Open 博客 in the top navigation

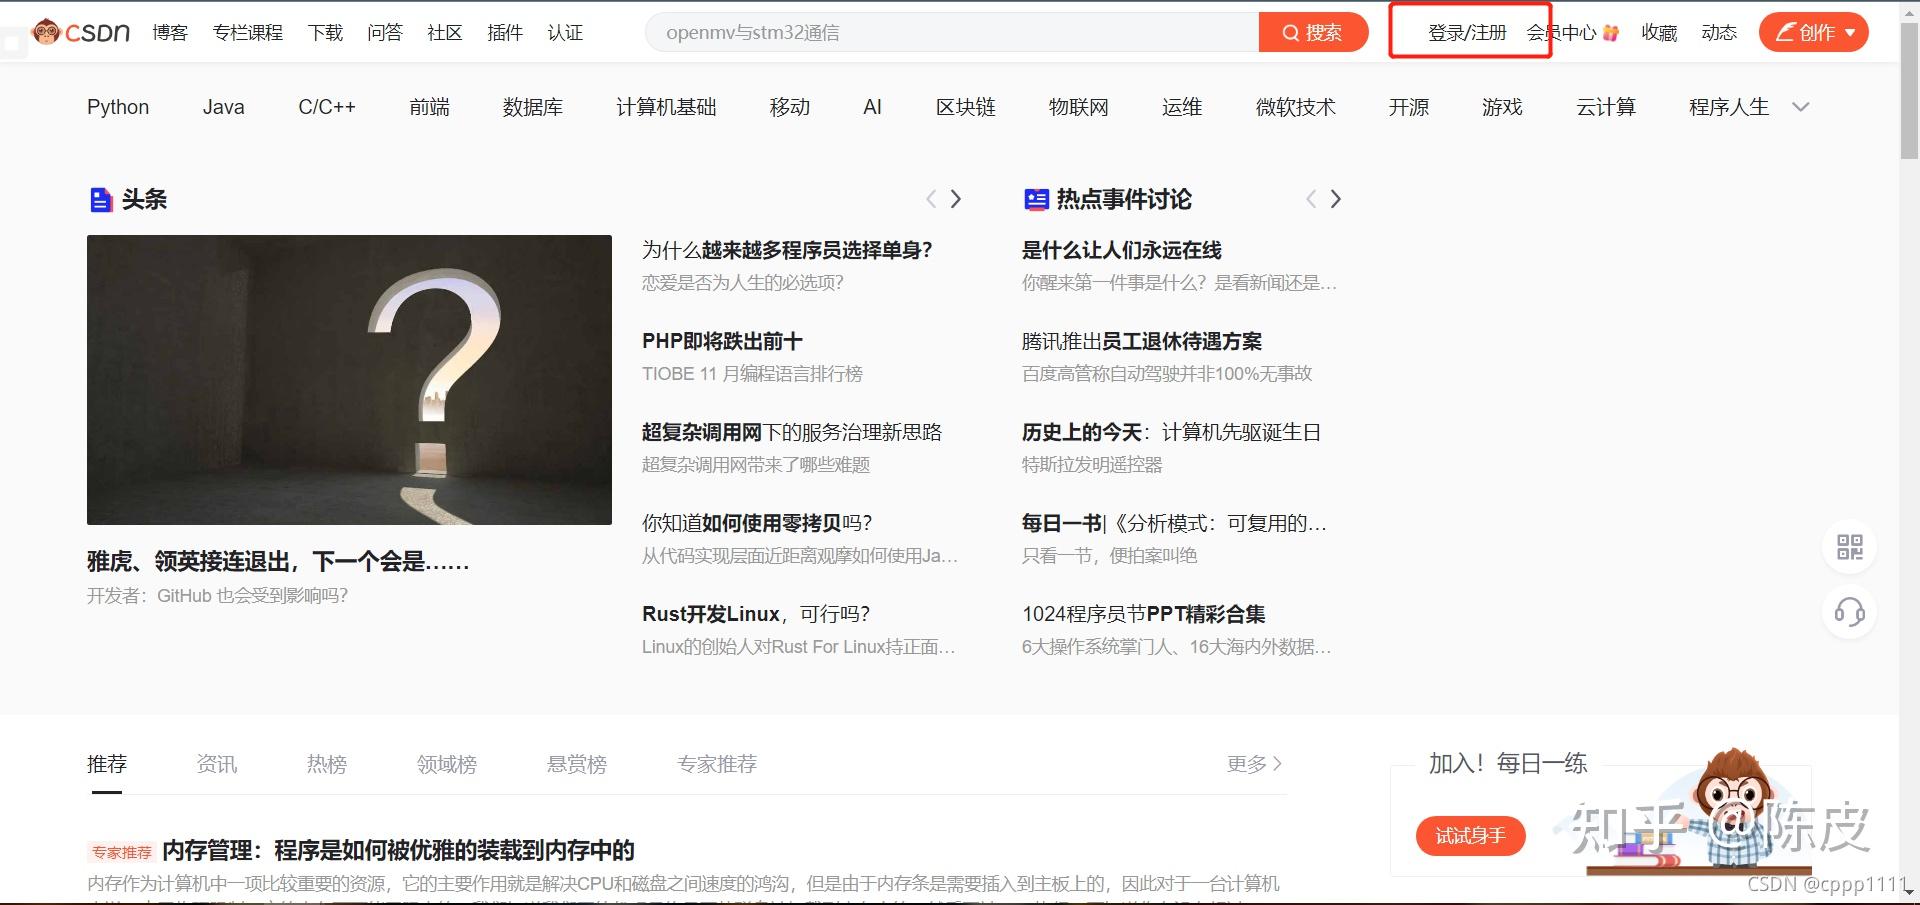point(170,33)
